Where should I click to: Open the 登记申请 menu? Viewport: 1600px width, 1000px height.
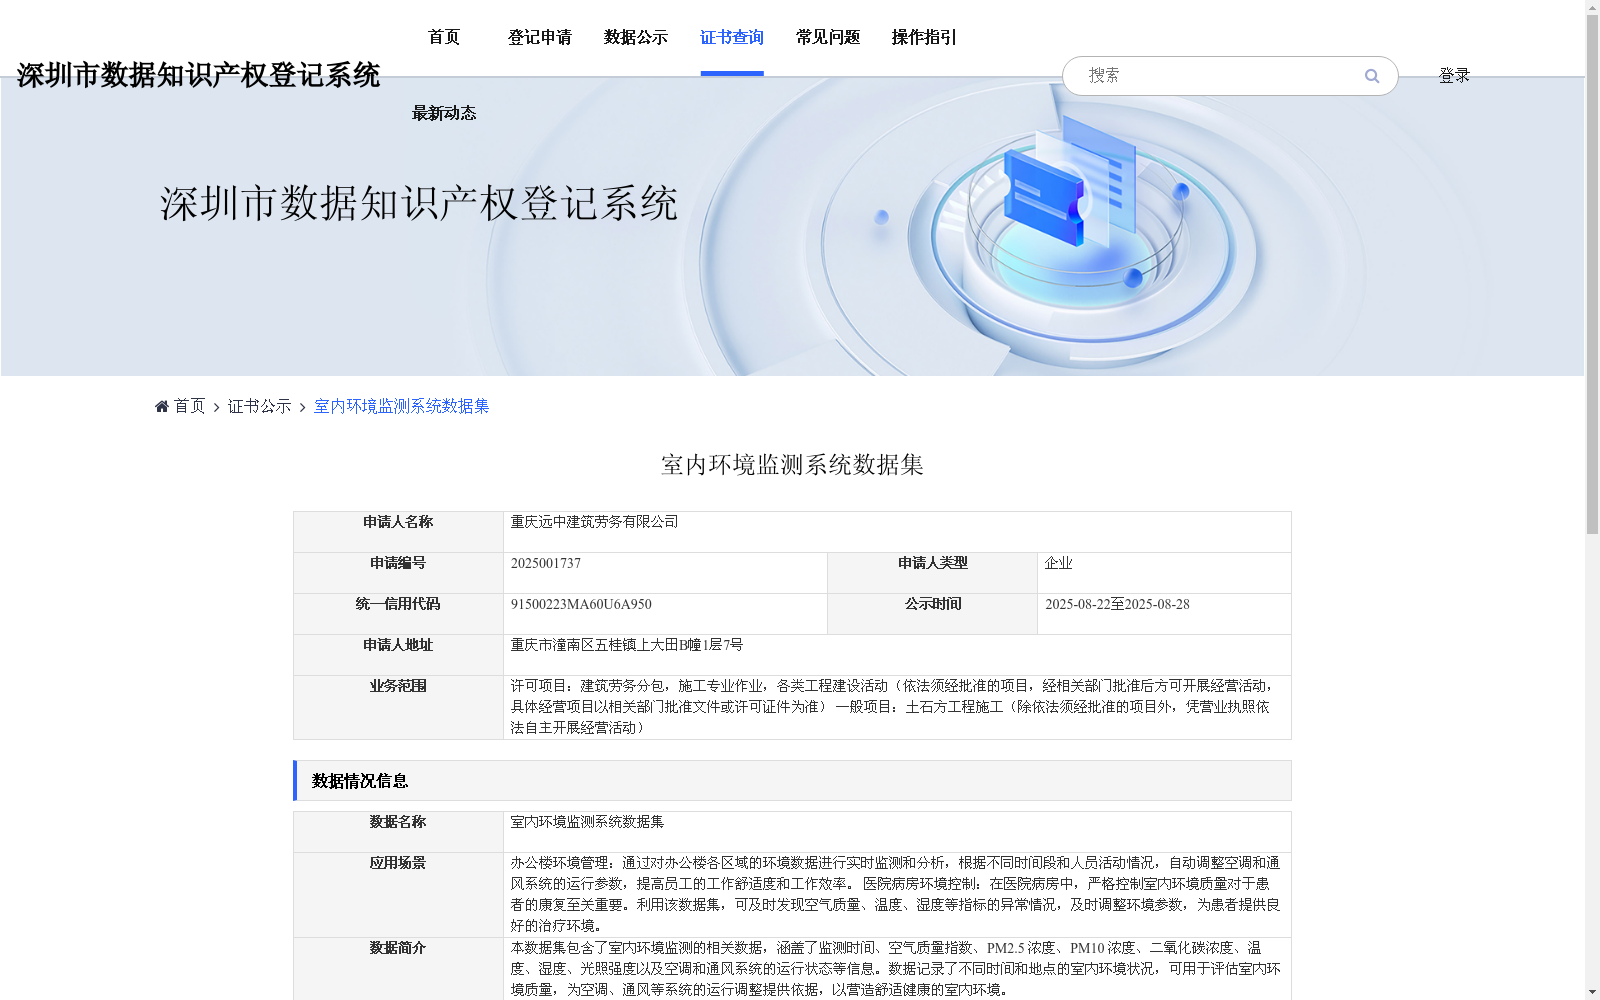pos(540,37)
